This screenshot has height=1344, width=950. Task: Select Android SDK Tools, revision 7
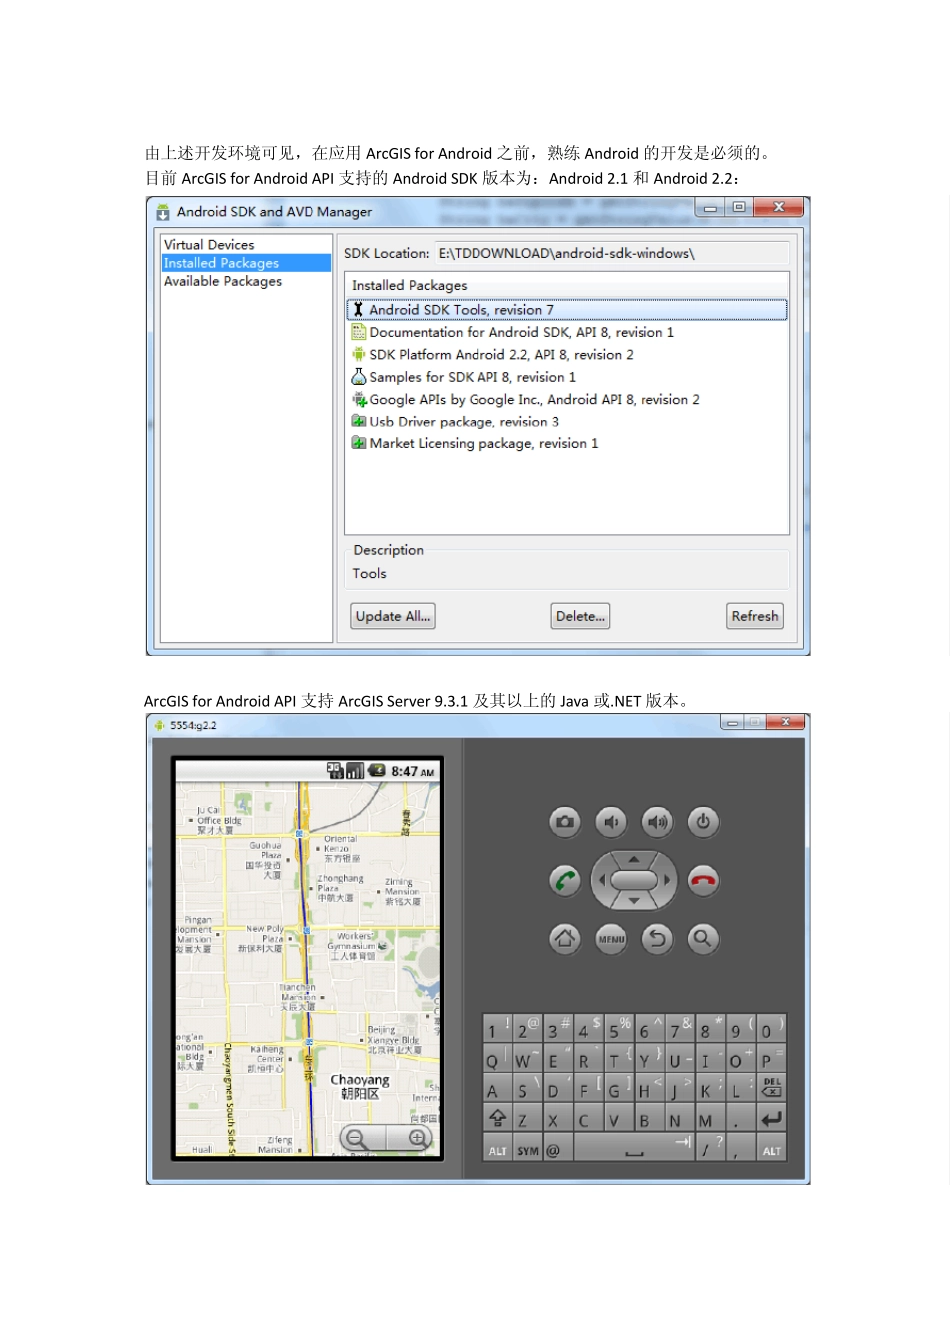[x=567, y=310]
